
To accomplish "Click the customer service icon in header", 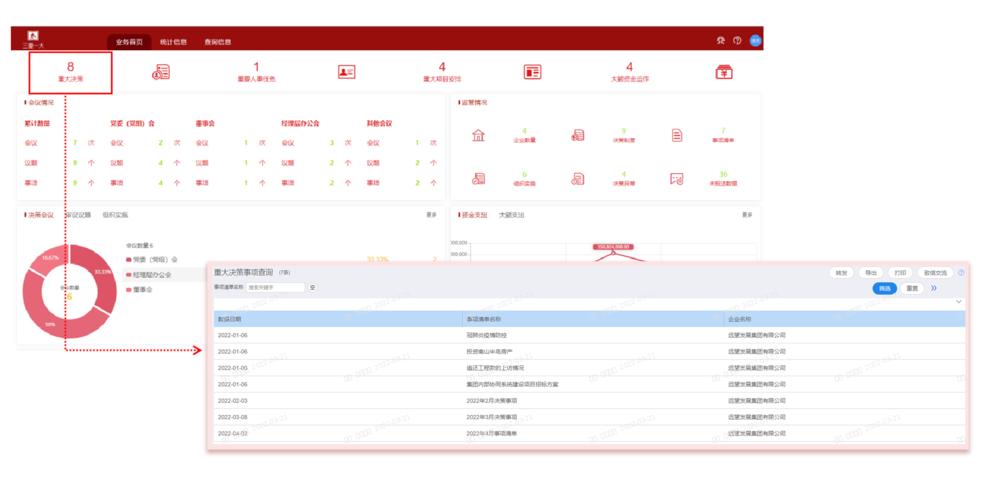I will [x=720, y=41].
